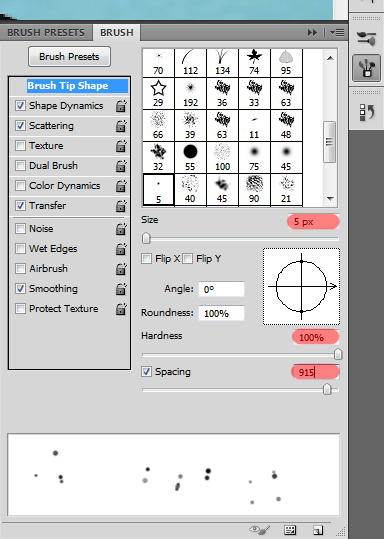Uncheck the Spacing checkbox

[146, 372]
